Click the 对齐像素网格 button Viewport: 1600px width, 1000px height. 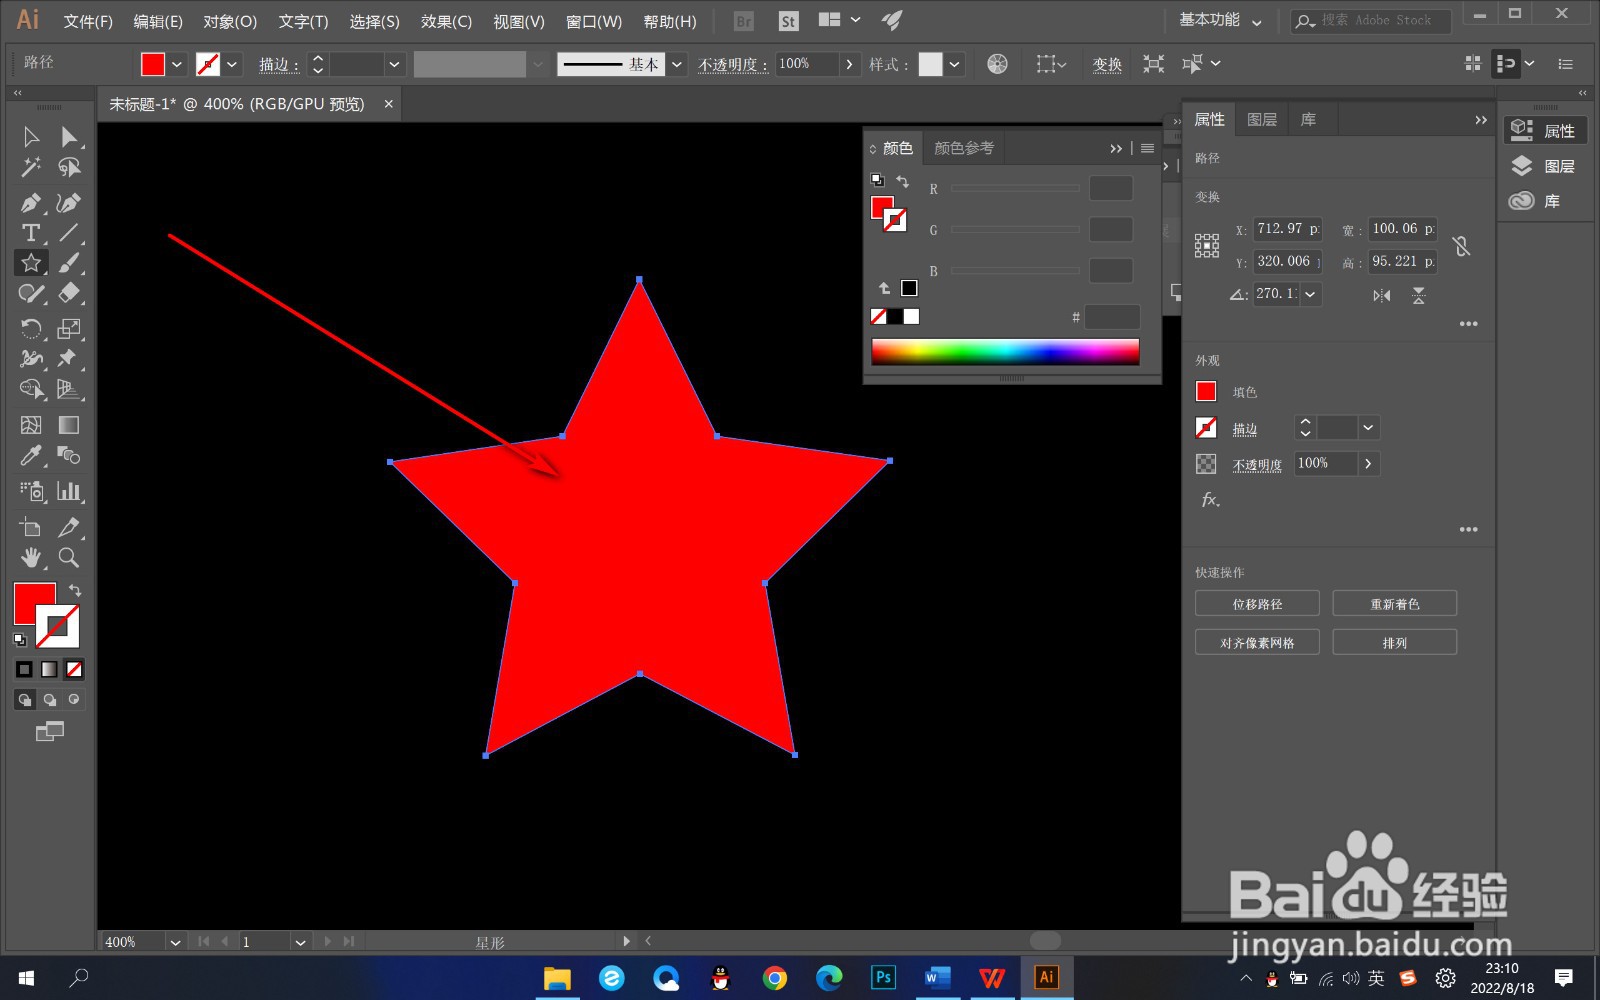(x=1257, y=643)
